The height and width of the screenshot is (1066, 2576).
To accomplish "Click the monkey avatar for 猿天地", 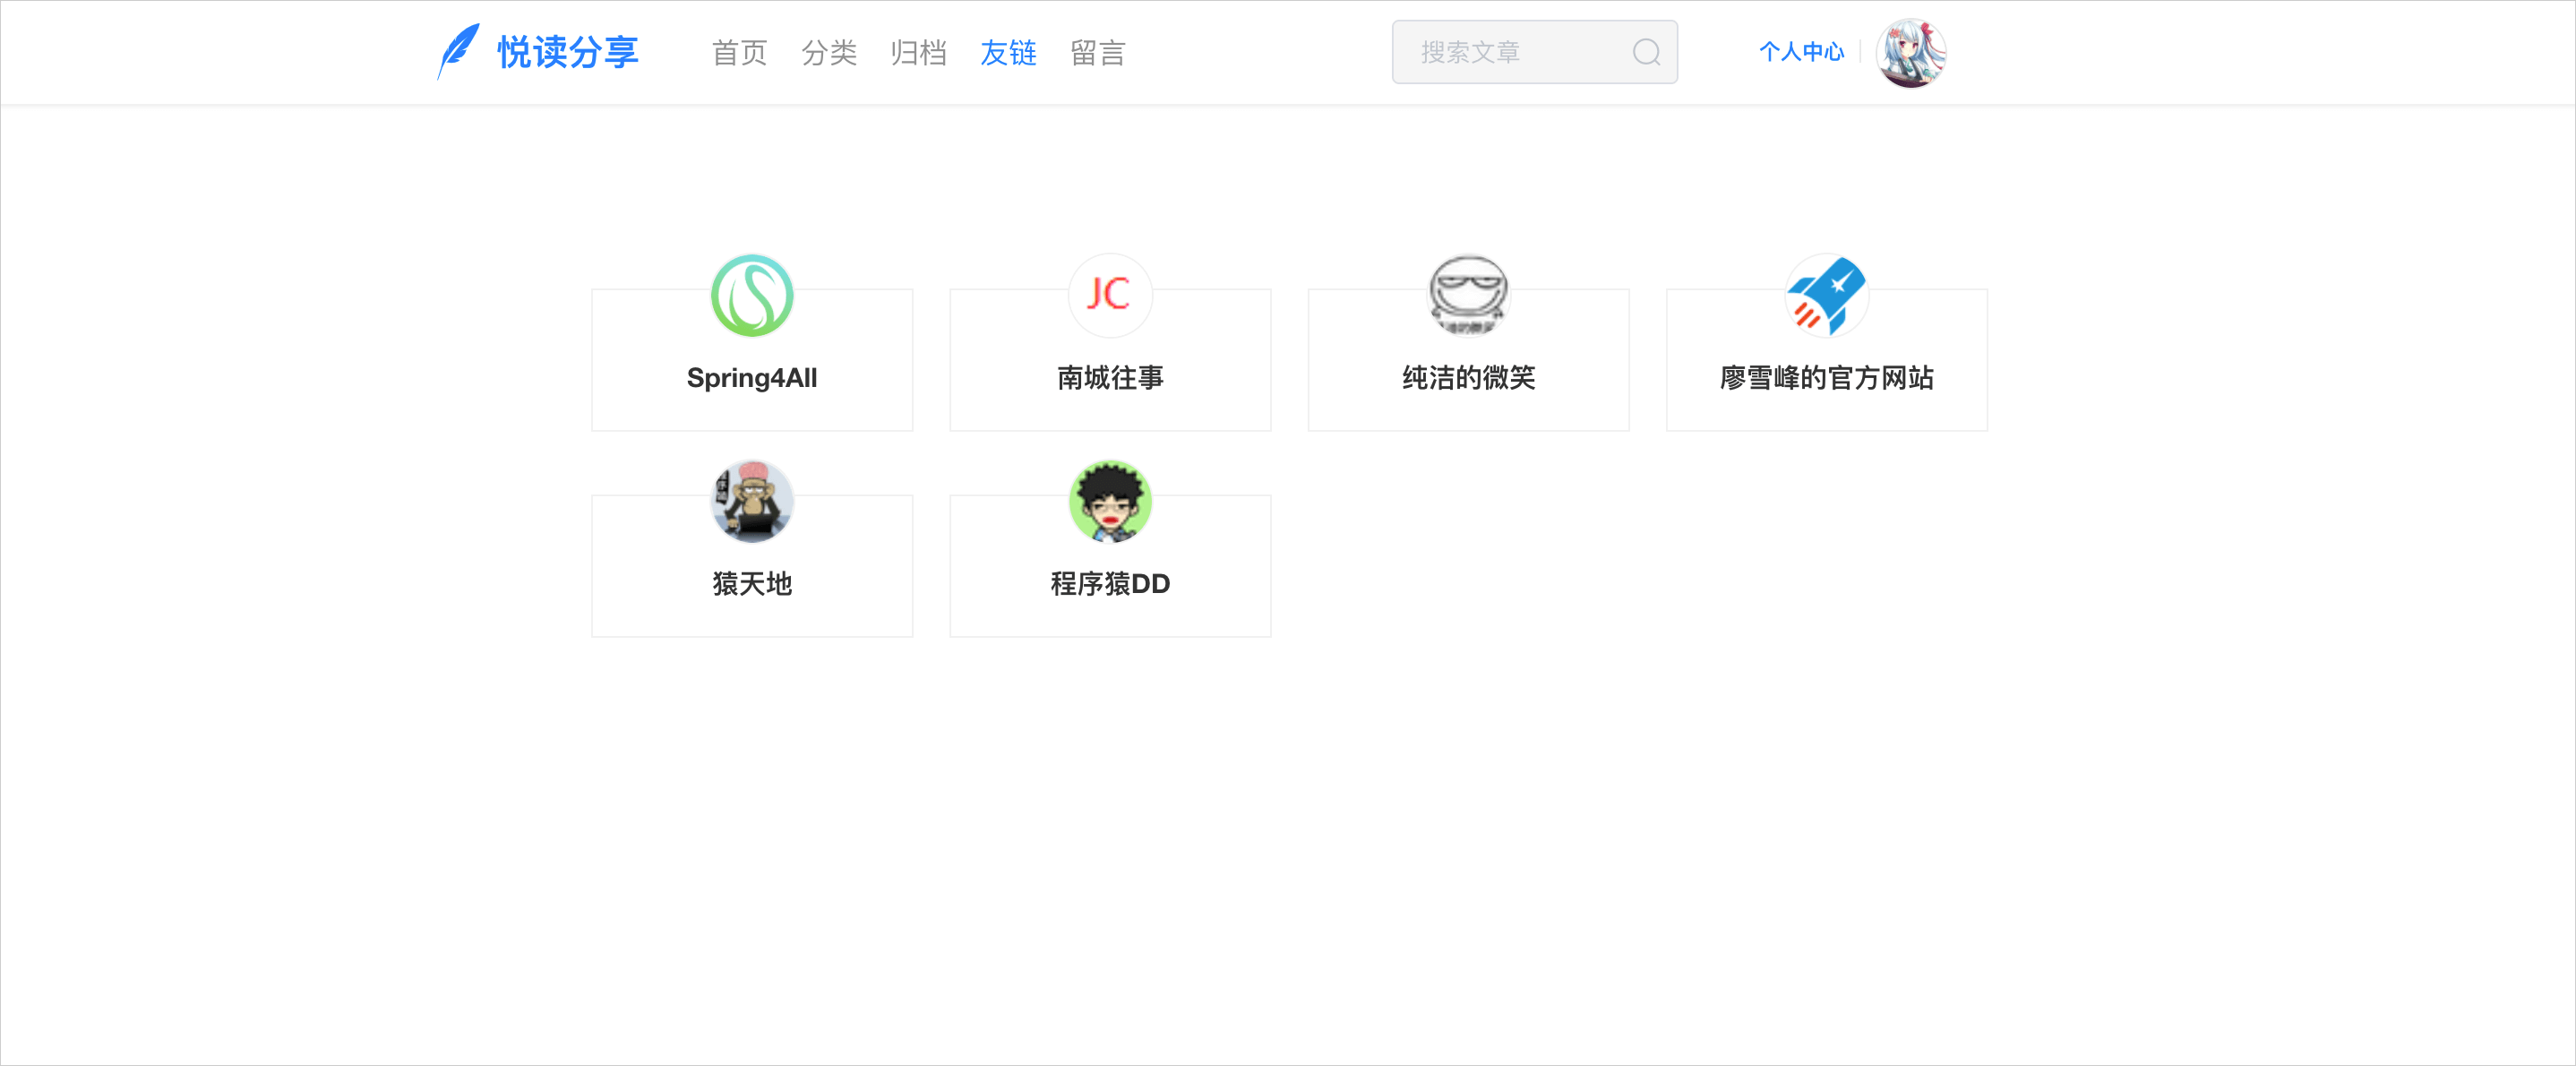I will [752, 502].
